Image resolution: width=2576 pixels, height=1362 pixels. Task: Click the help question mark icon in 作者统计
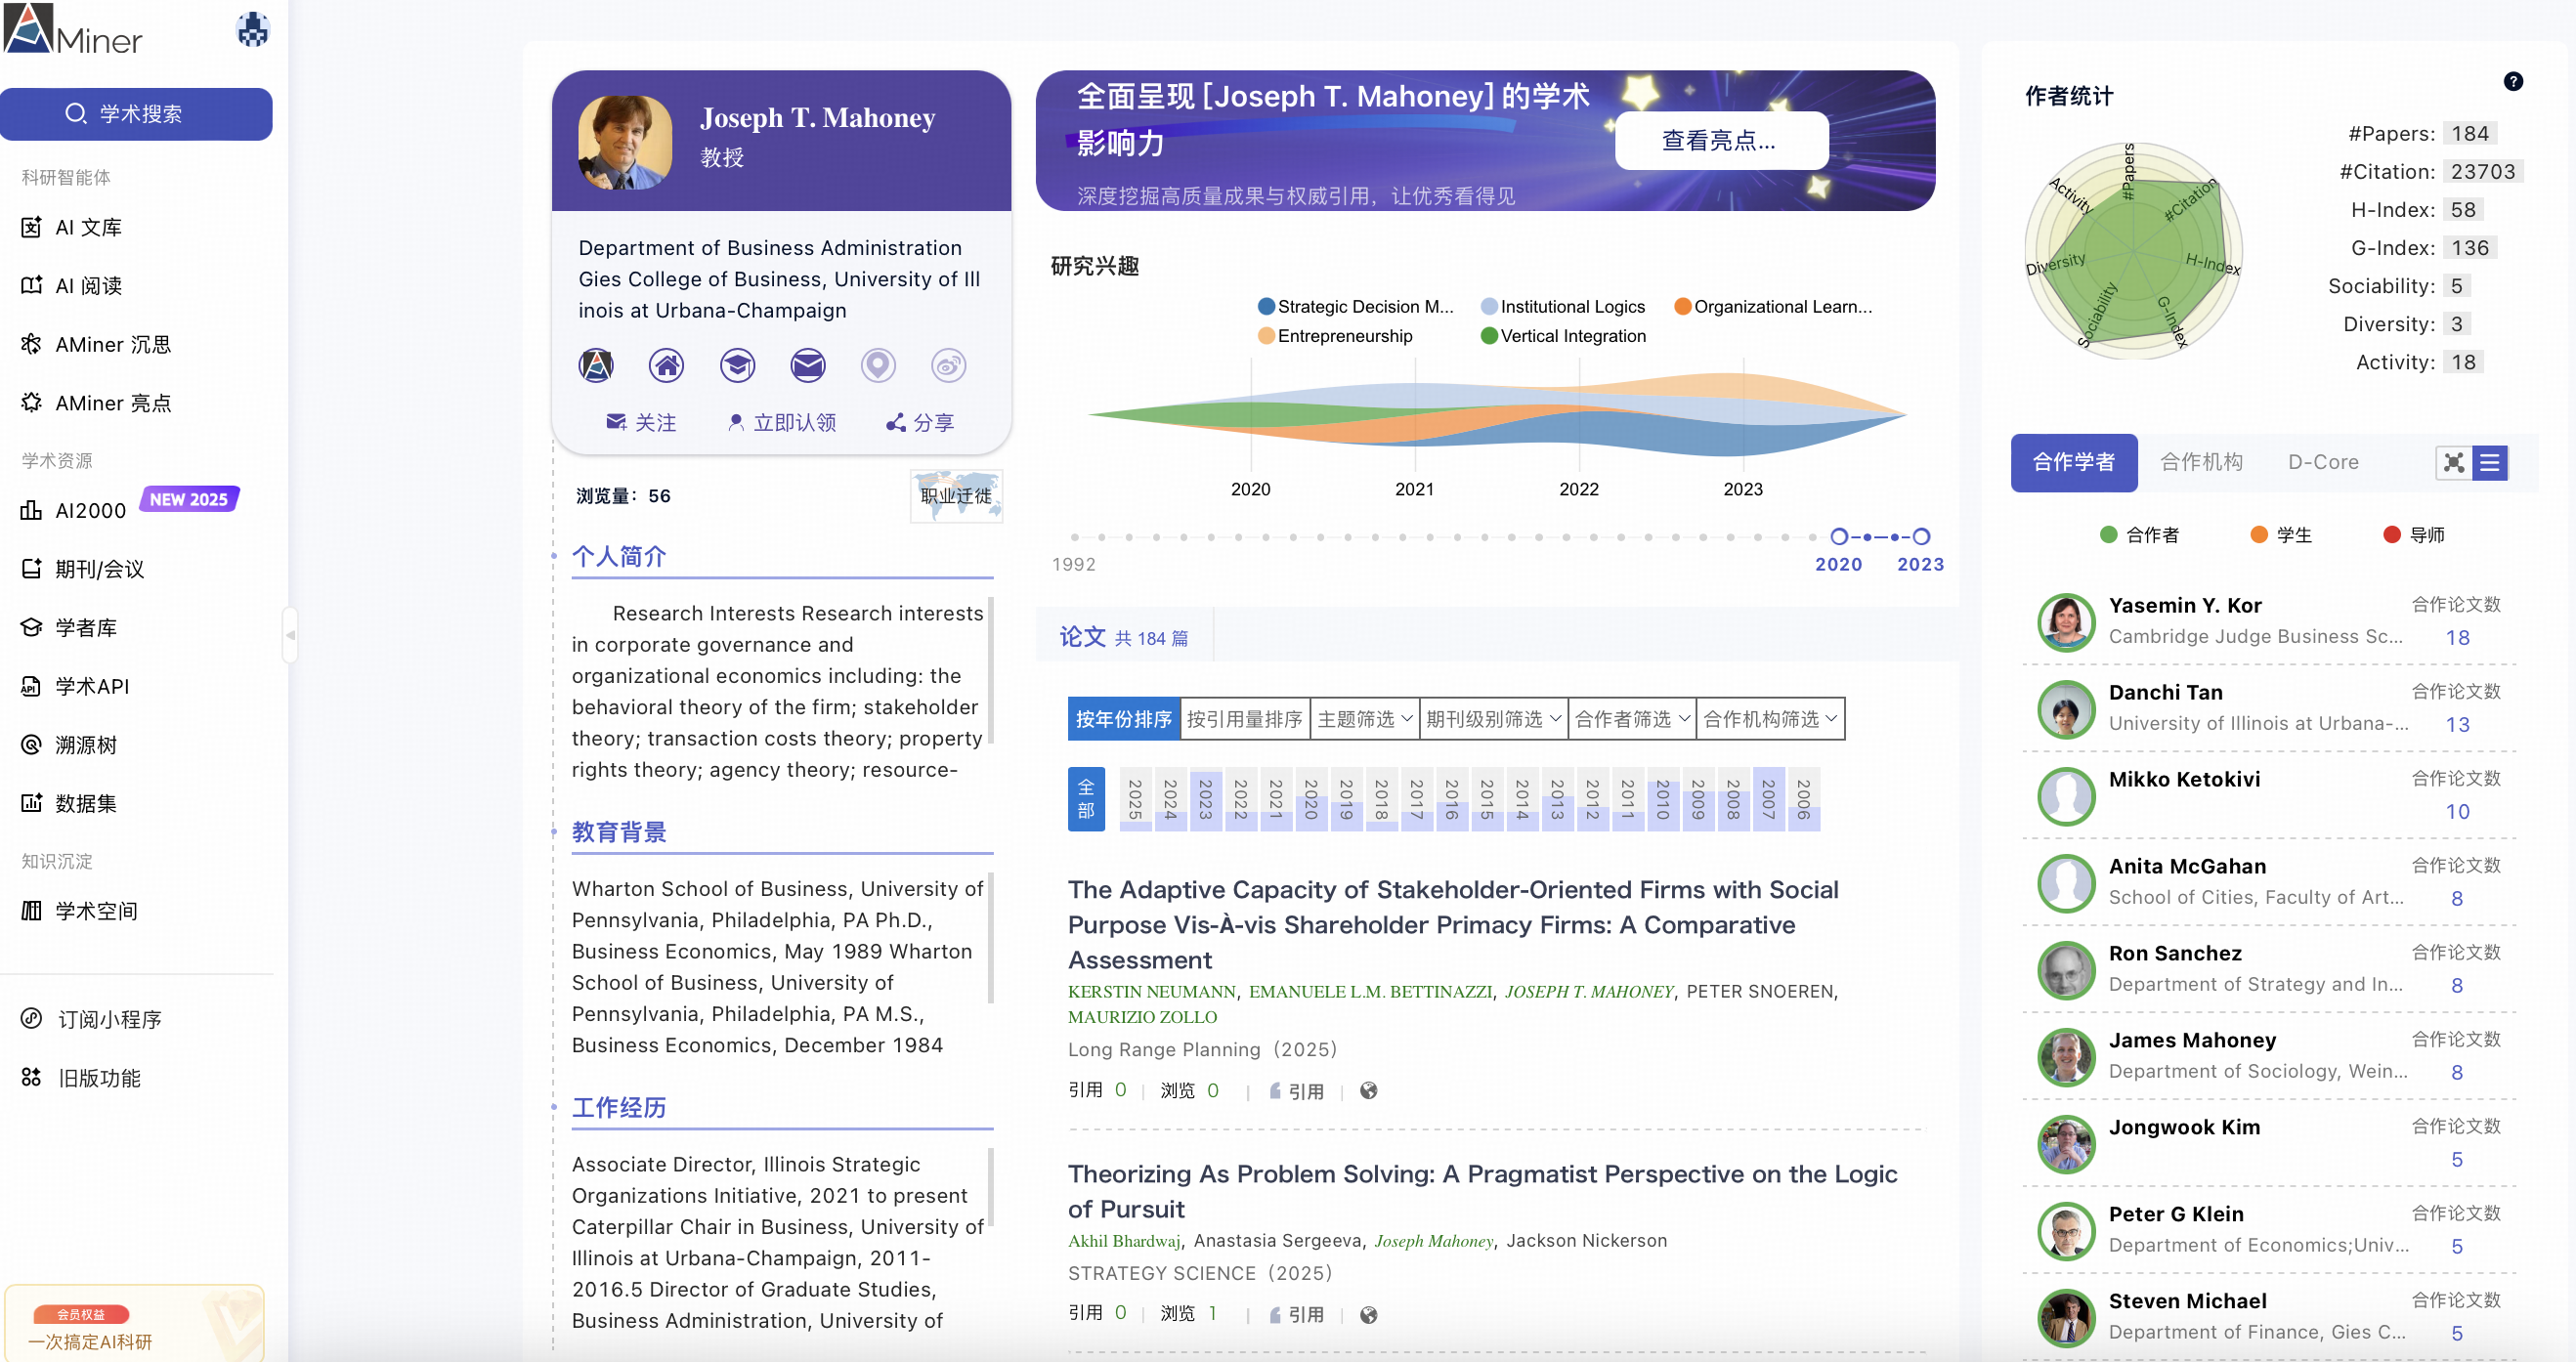coord(2512,82)
